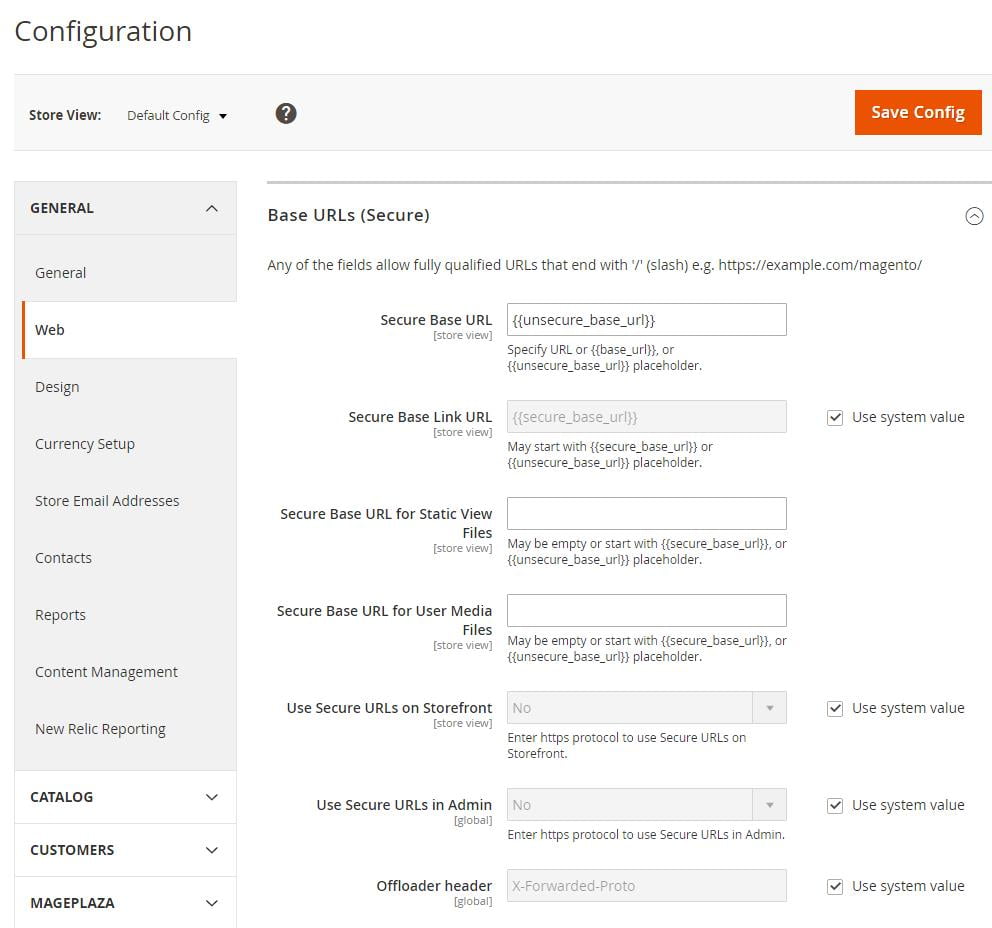
Task: Open the Store View selector
Action: tap(177, 115)
